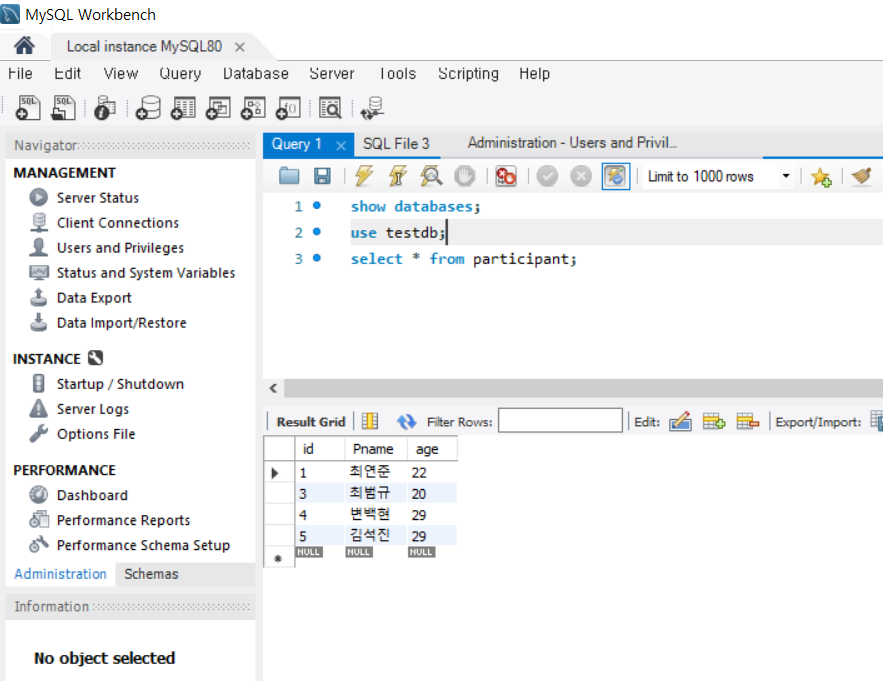
Task: Open Data Export in Navigator
Action: [94, 297]
